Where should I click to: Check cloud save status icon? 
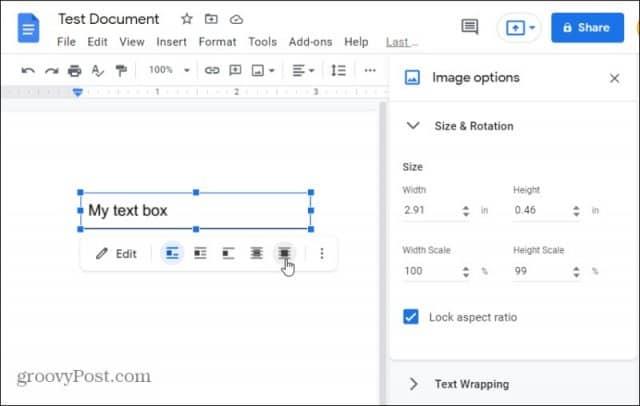click(236, 19)
